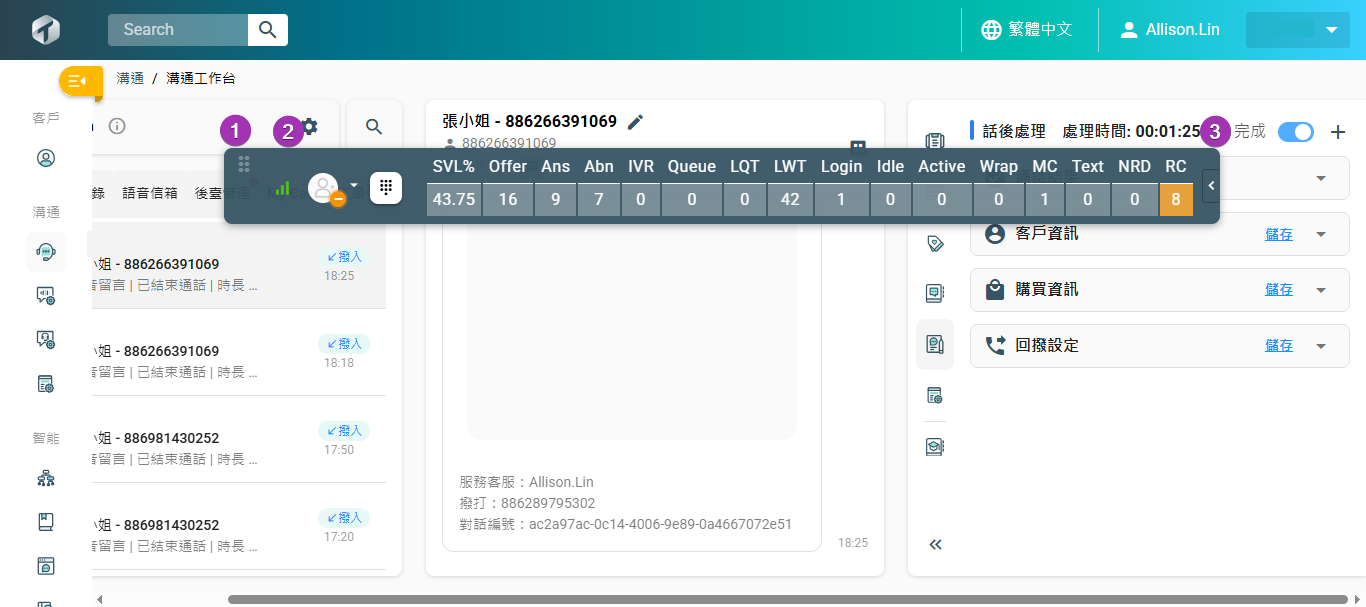Click the edit pencil next to 張小姐's name
The image size is (1366, 607).
(635, 122)
